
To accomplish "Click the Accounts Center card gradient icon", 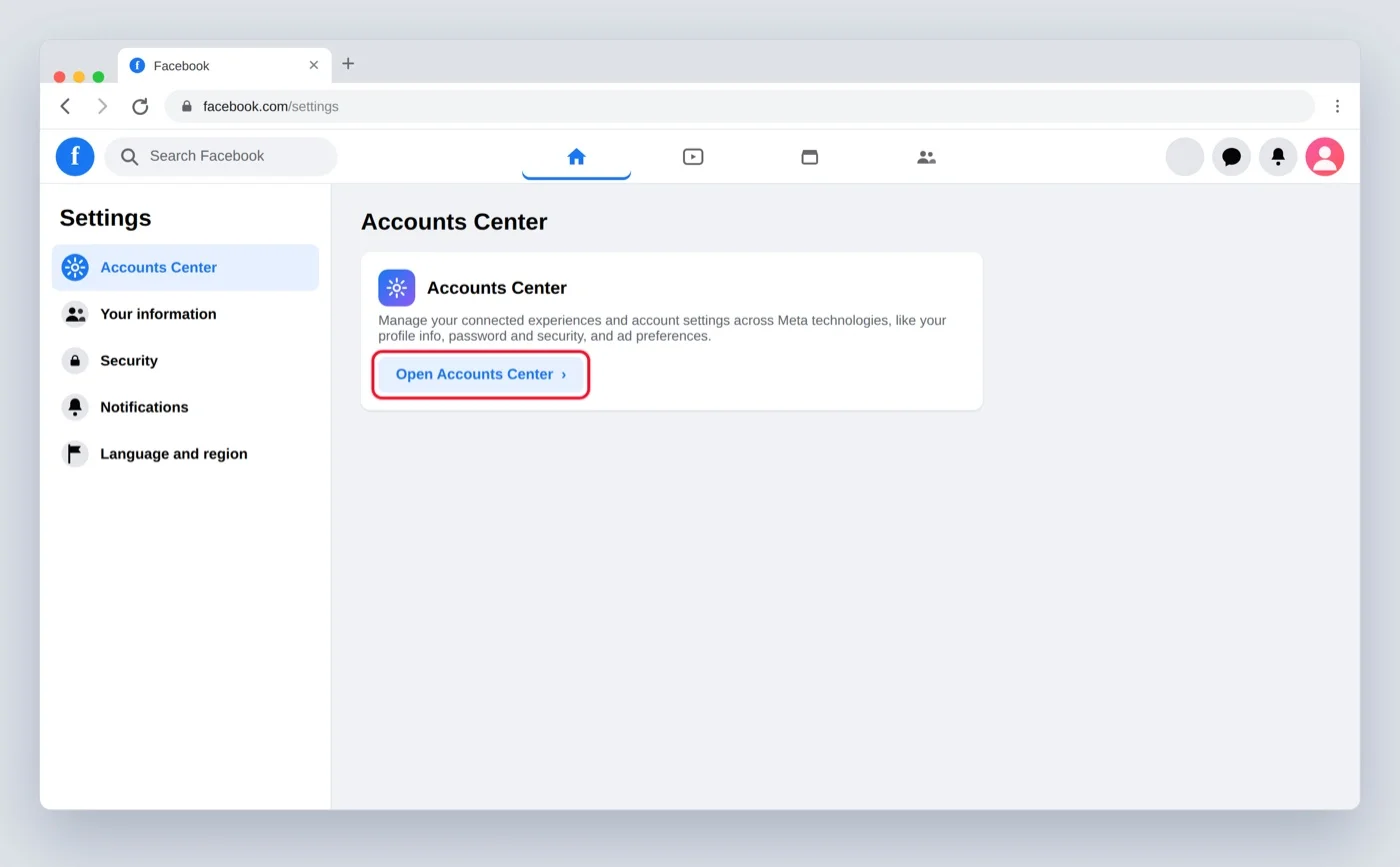I will tap(396, 288).
